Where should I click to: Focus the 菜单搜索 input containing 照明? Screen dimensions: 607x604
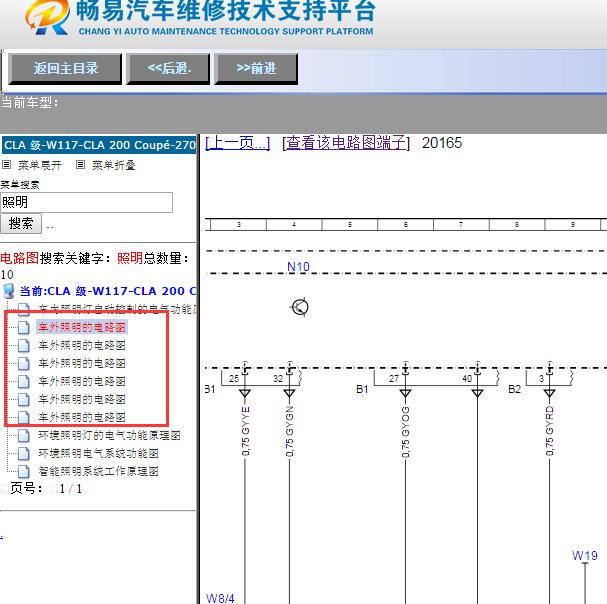[86, 202]
